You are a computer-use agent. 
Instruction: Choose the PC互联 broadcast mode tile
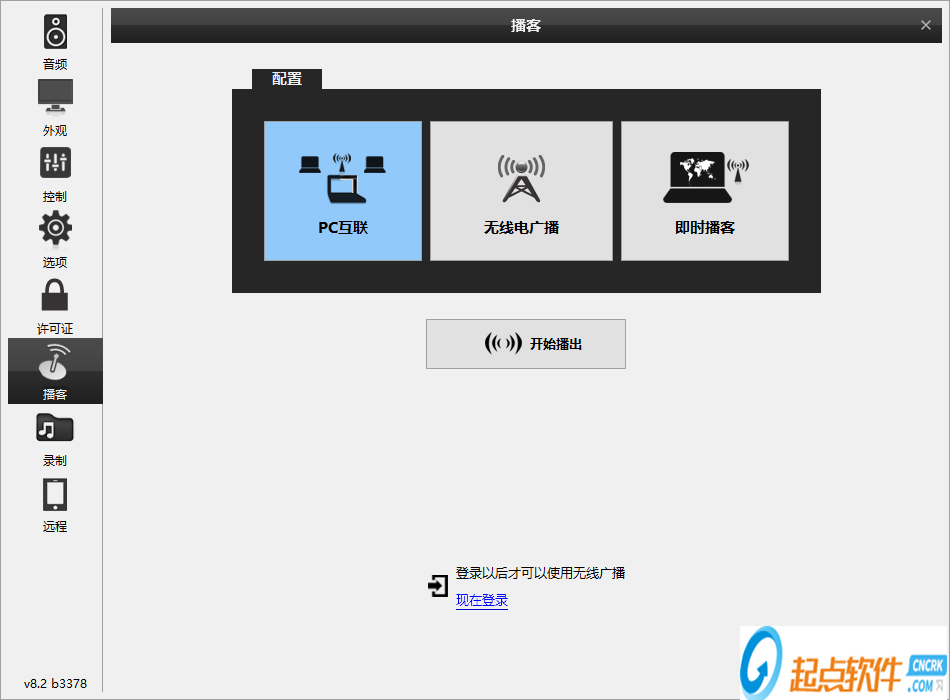click(x=343, y=191)
